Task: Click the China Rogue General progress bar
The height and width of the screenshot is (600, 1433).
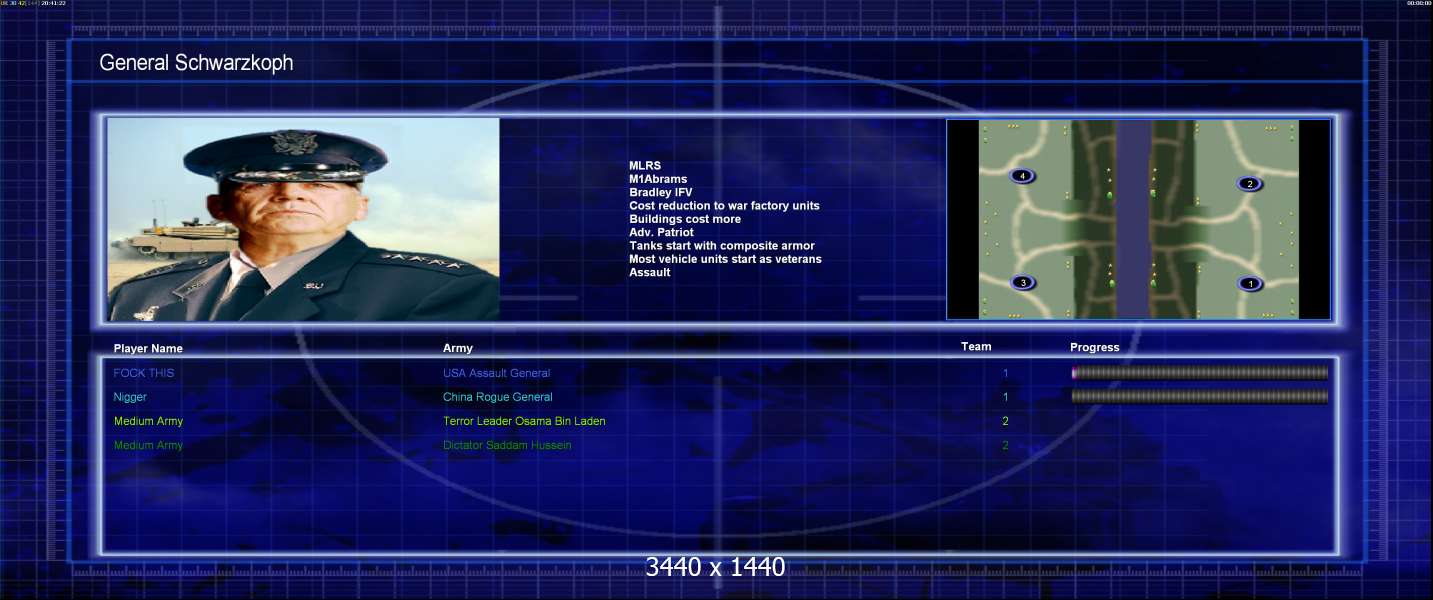Action: coord(1200,397)
